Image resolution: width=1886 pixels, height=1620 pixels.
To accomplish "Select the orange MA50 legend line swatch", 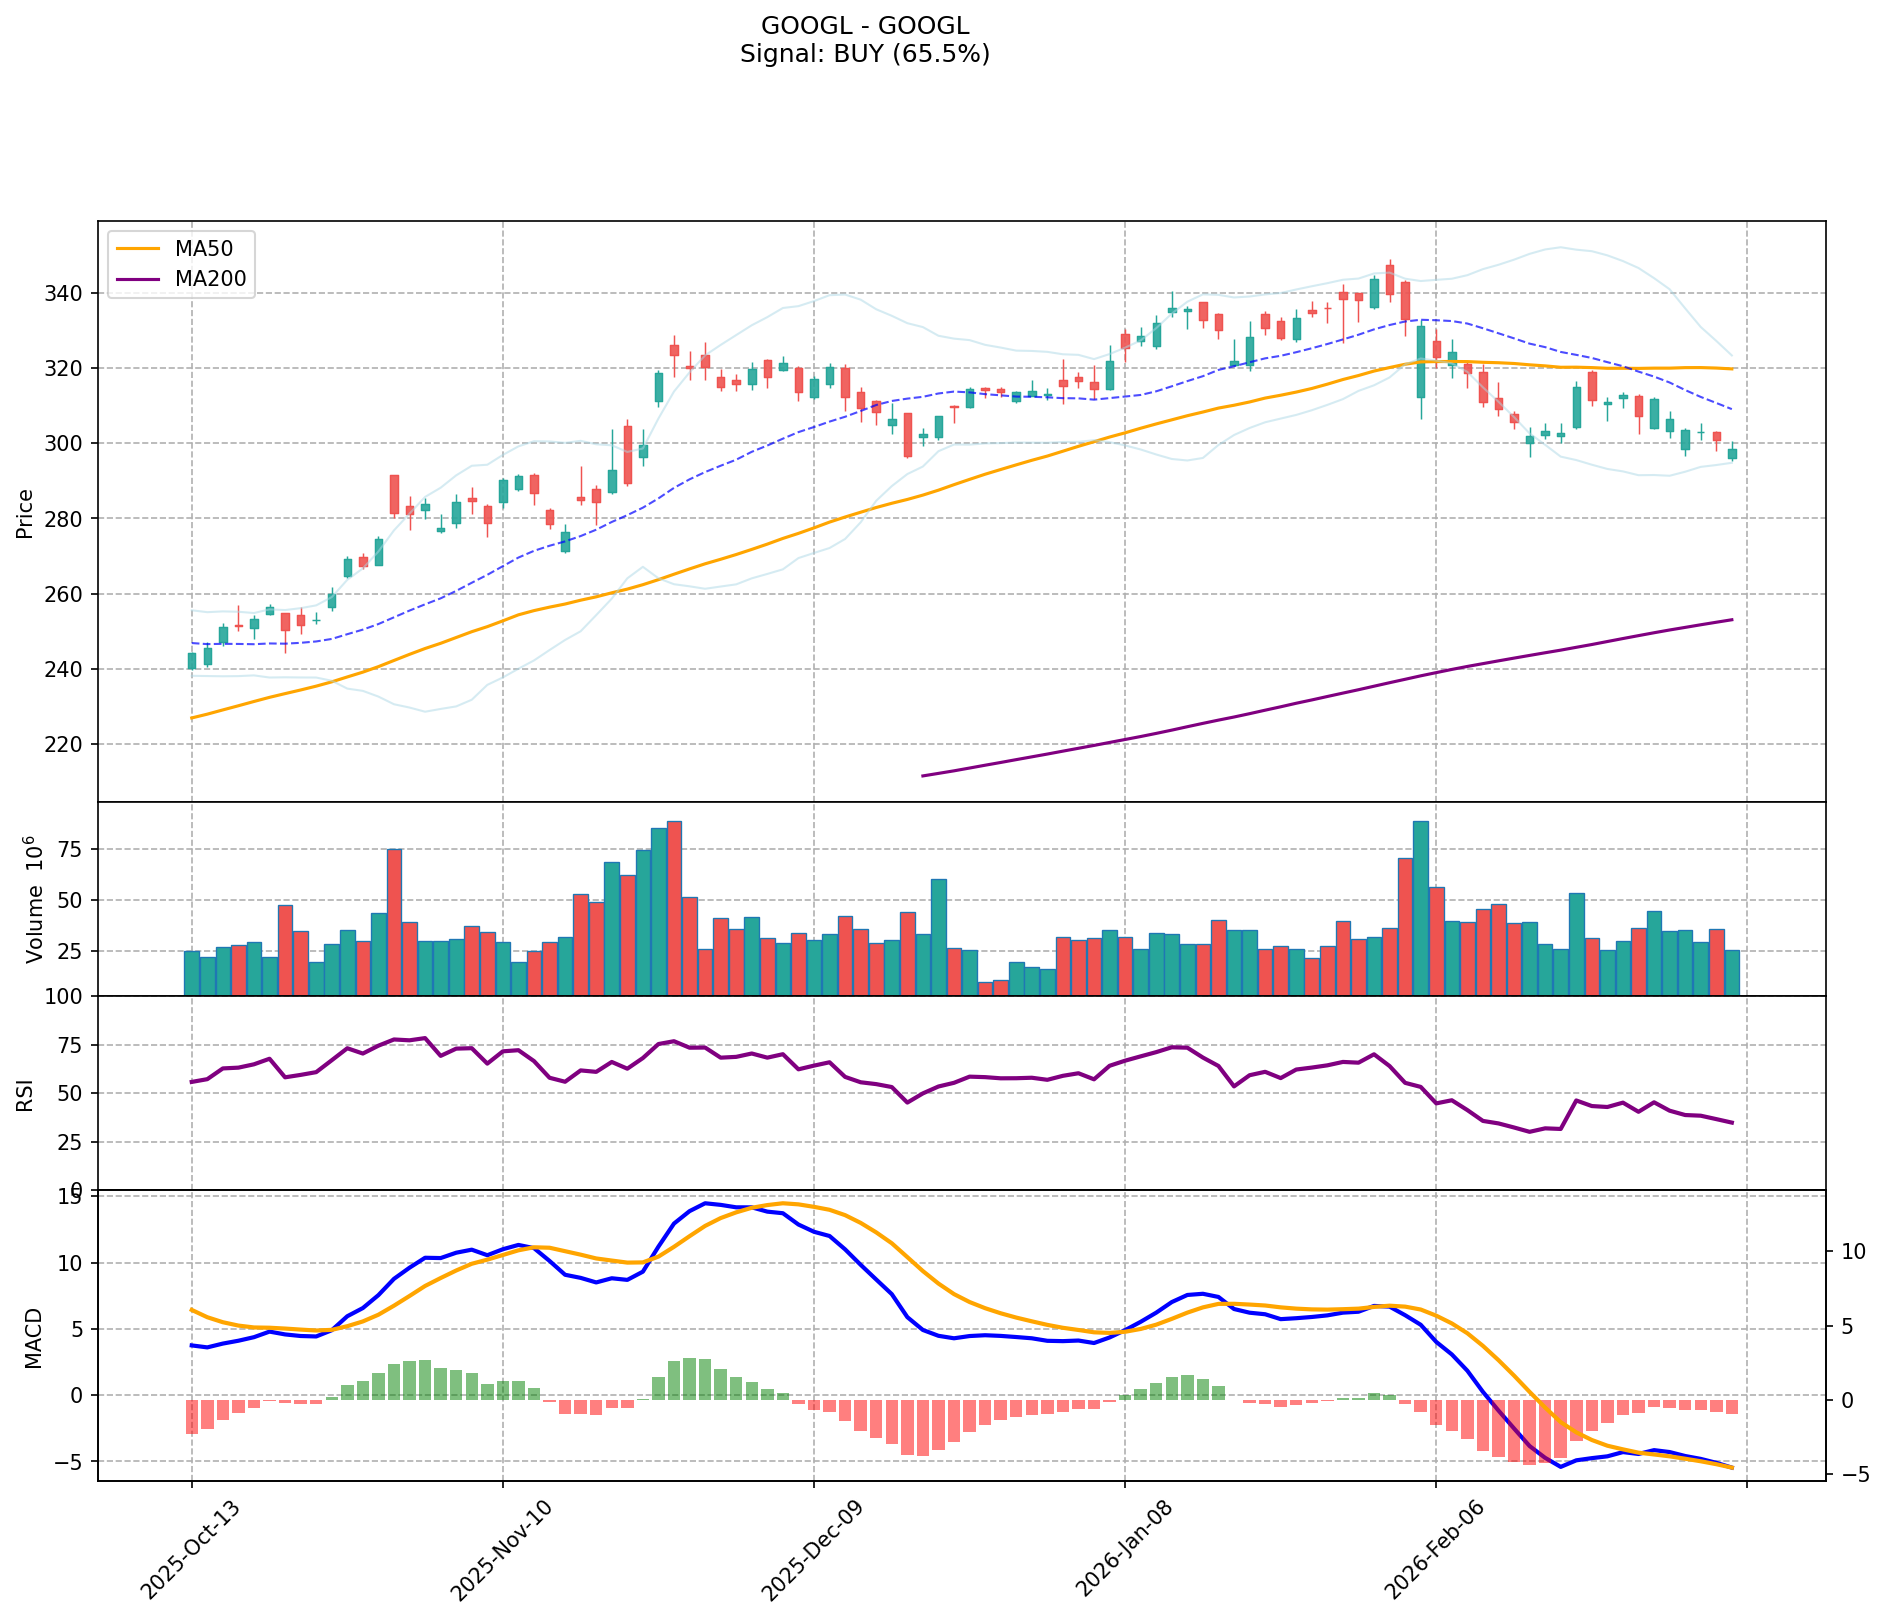I will click(139, 249).
